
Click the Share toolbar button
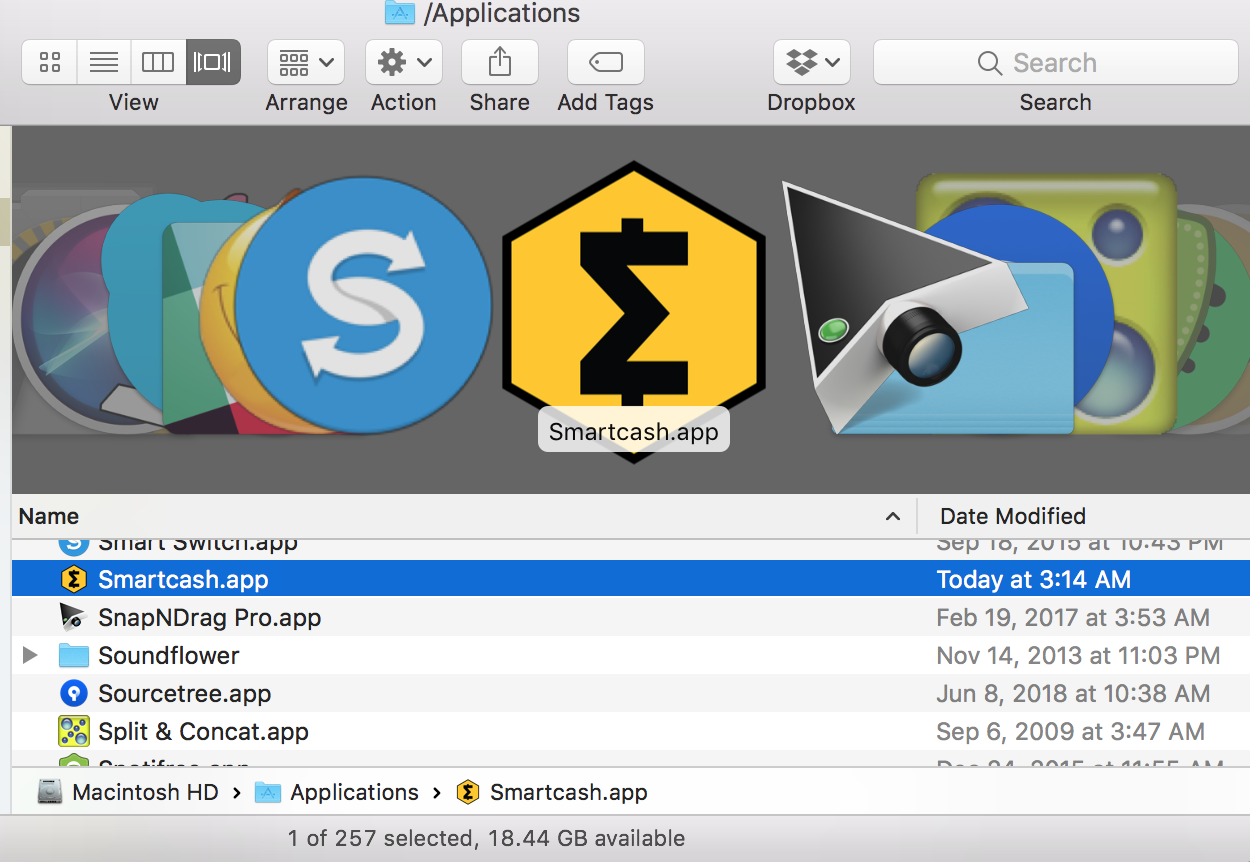tap(499, 63)
